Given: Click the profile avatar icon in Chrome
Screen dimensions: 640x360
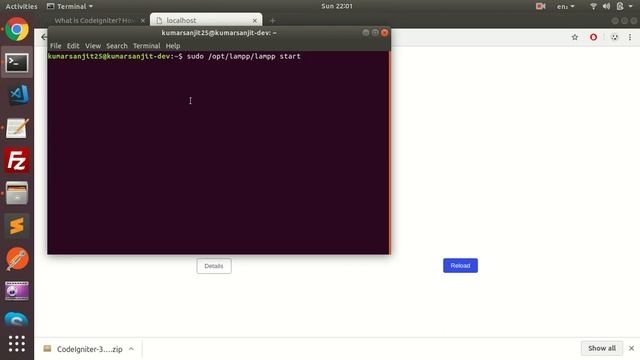Looking at the screenshot, I should tap(614, 37).
